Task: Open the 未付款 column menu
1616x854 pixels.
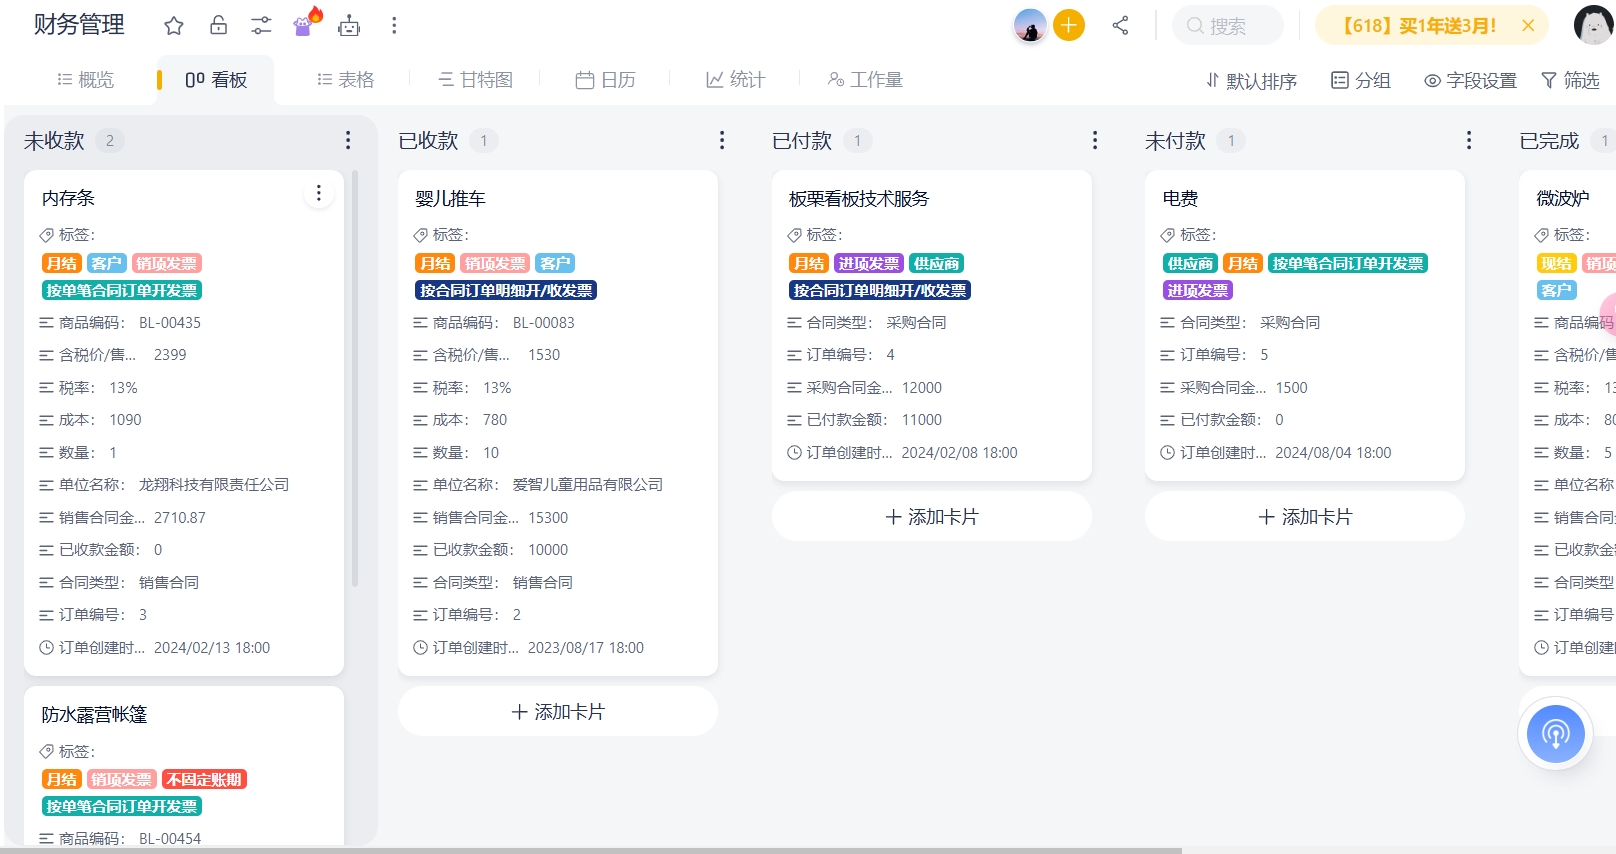Action: point(1469,141)
